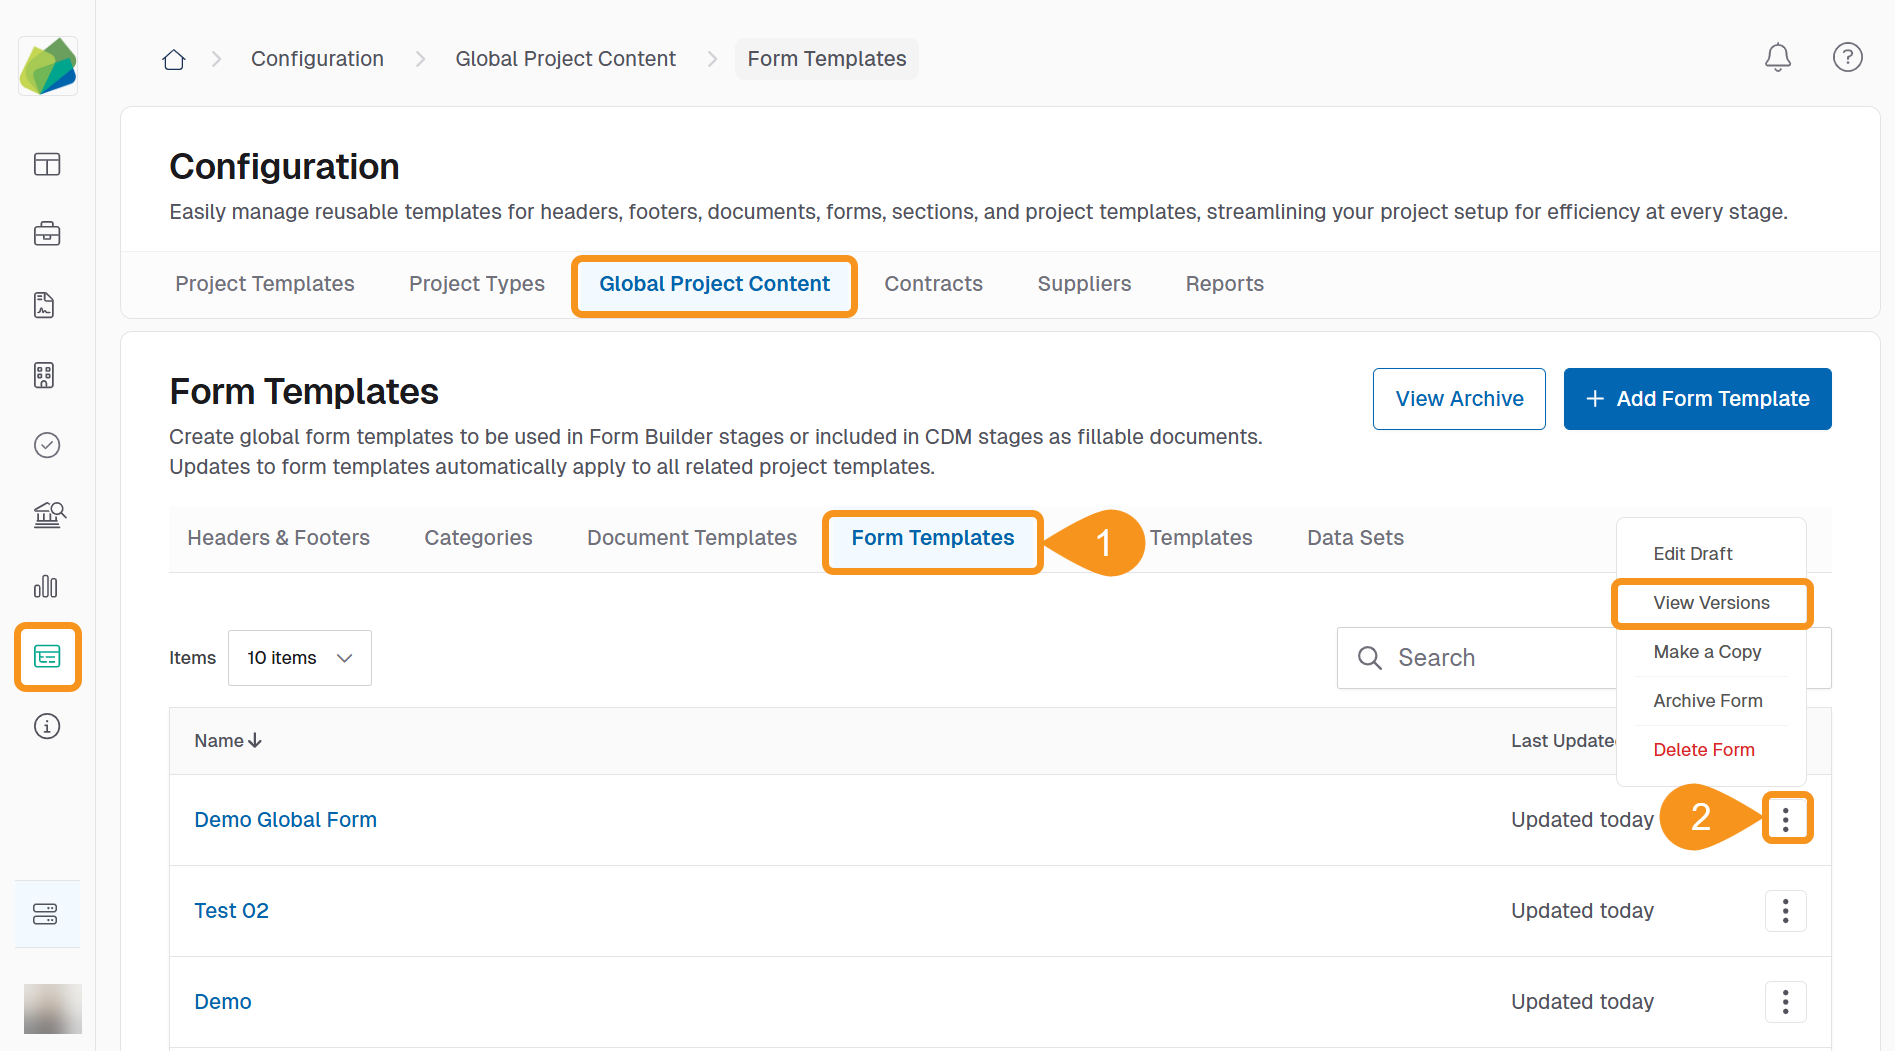Select View Versions from the menu

click(1711, 603)
